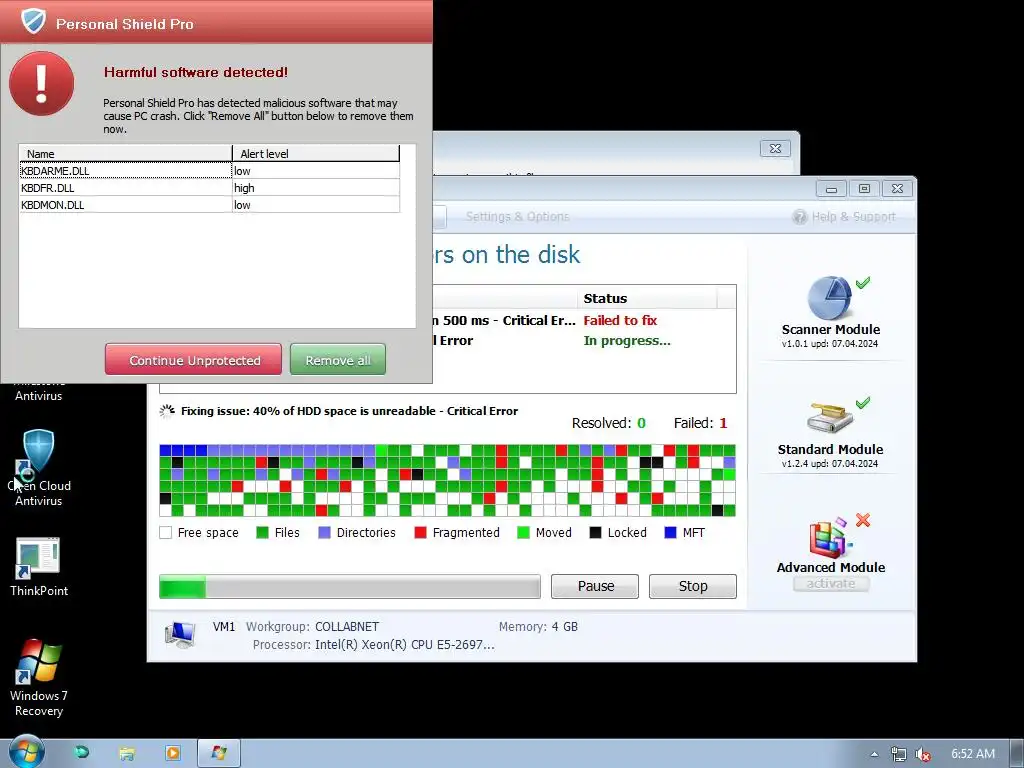1024x768 pixels.
Task: Click the Moved legend swatch
Action: 523,532
